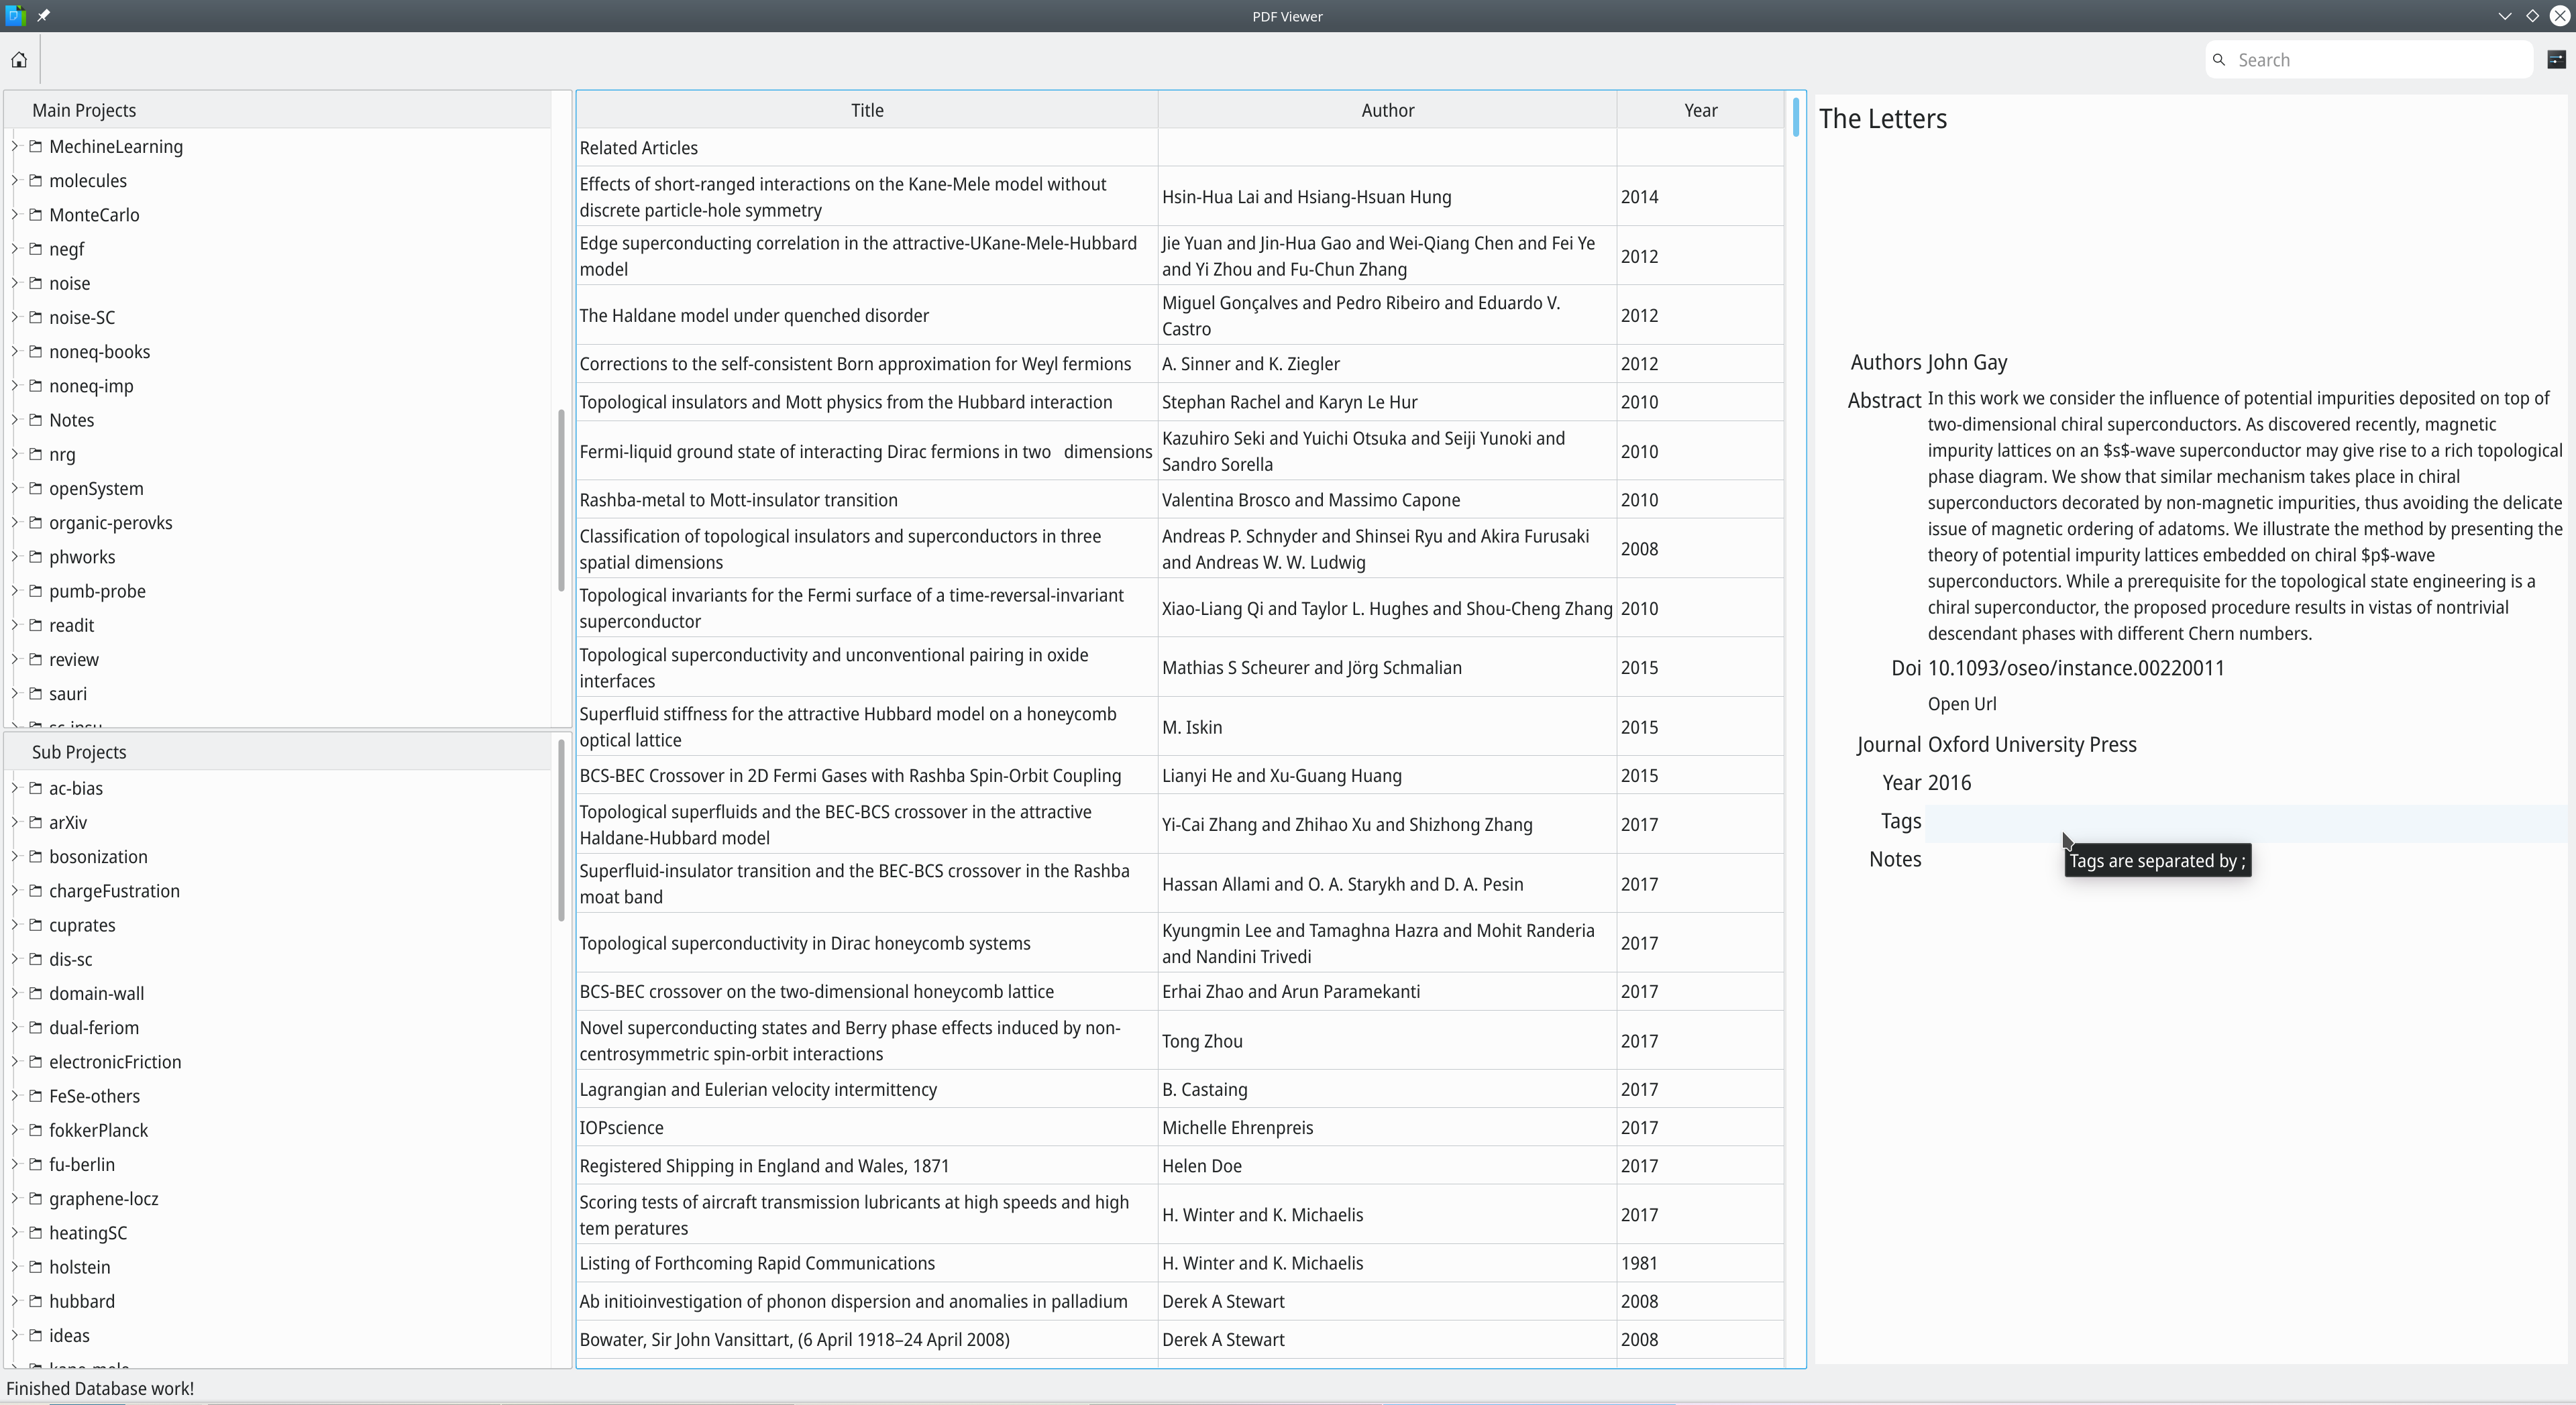Image resolution: width=2576 pixels, height=1405 pixels.
Task: Expand the nrg project node
Action: coord(15,454)
